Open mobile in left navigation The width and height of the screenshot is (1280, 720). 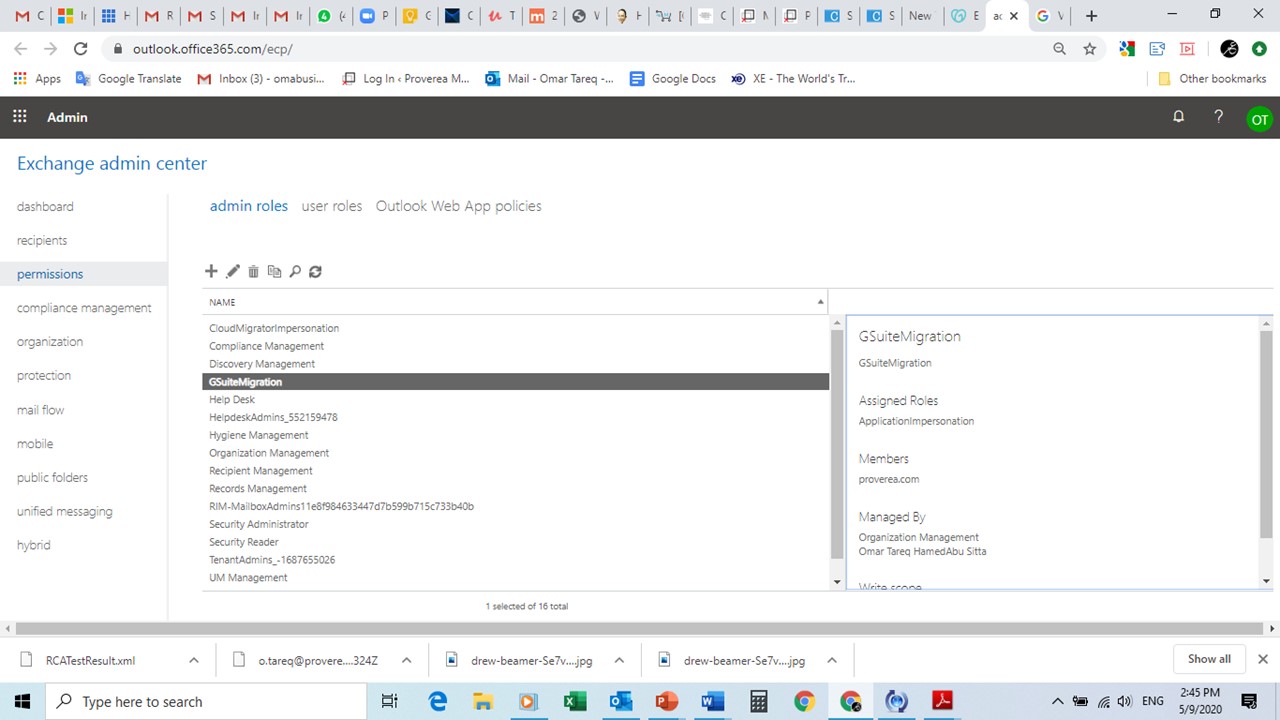(x=35, y=444)
